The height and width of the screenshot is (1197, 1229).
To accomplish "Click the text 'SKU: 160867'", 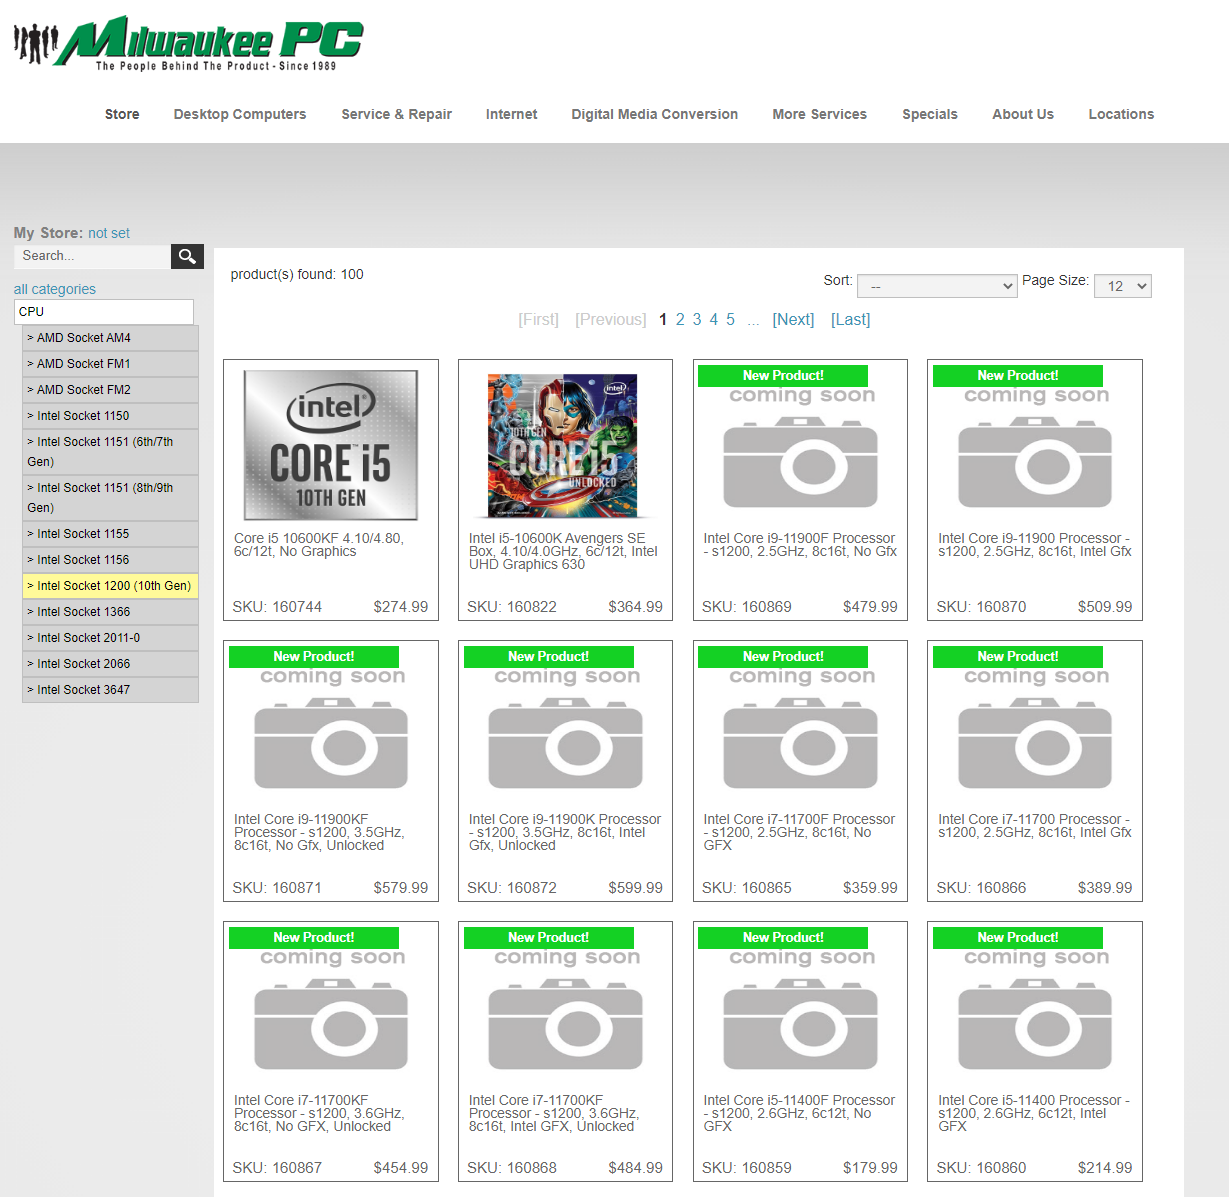I will pyautogui.click(x=277, y=1168).
